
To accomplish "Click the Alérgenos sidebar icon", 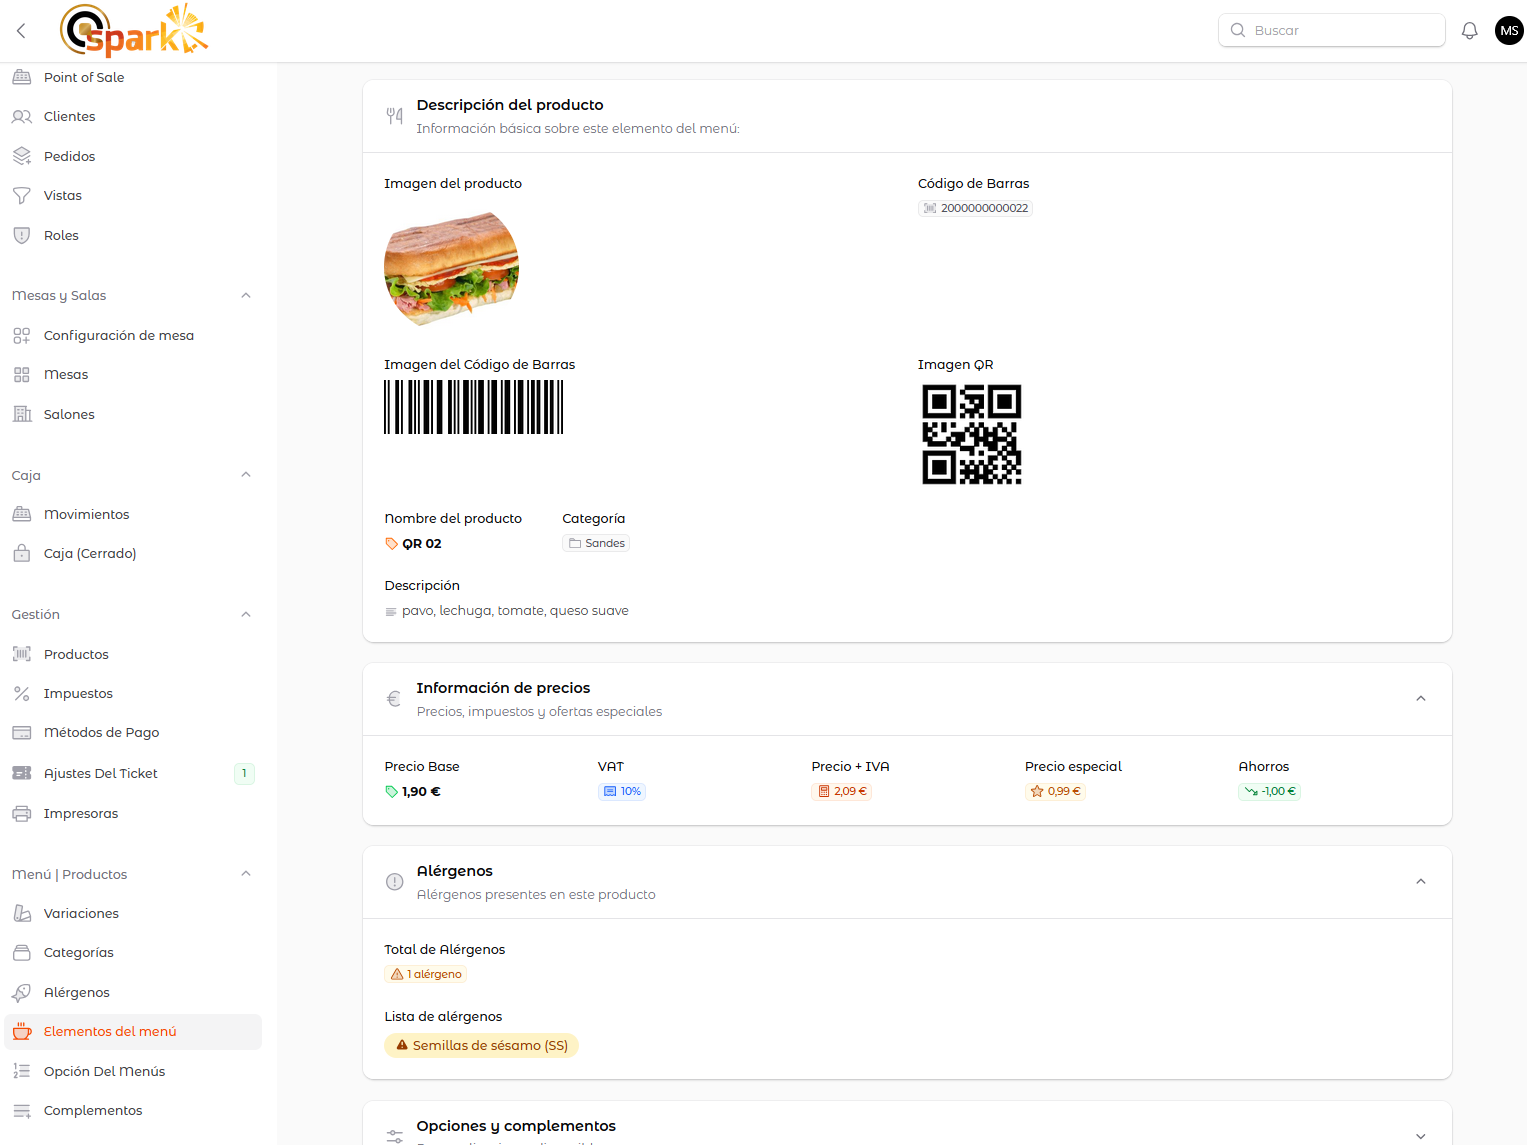I will coord(22,993).
